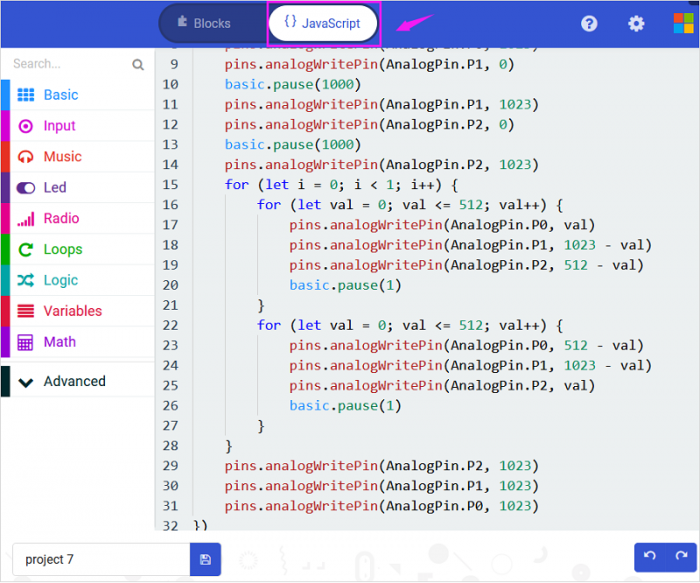This screenshot has width=700, height=583.
Task: Click the Microsoft logo icon
Action: coord(683,24)
